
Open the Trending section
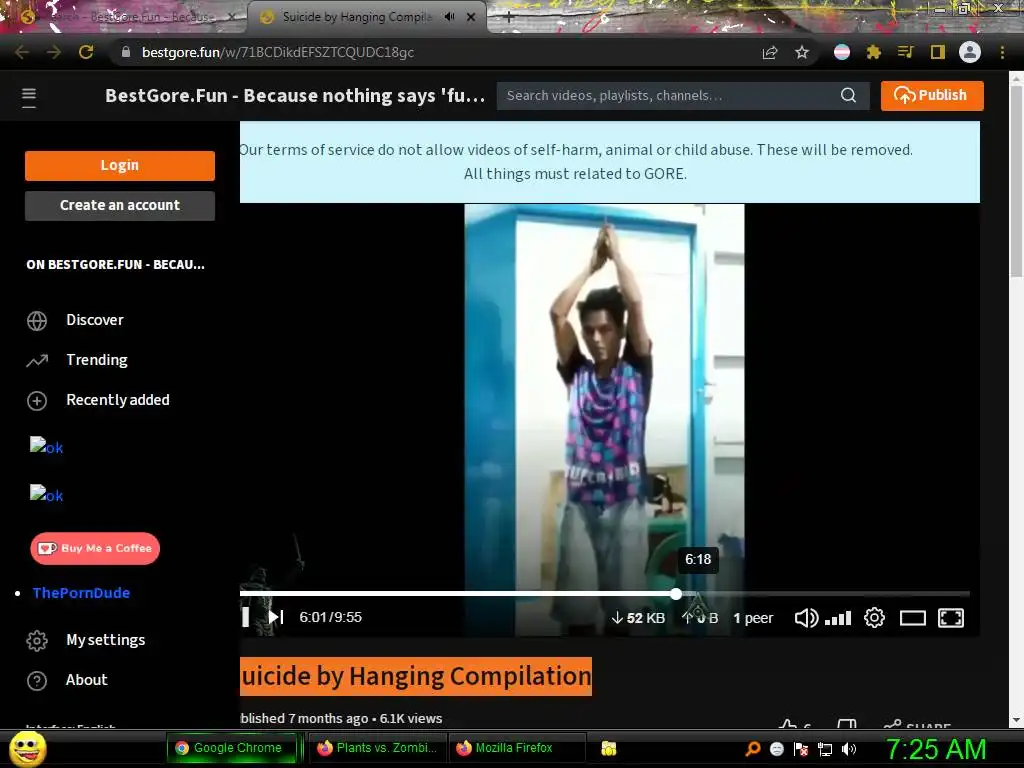97,360
